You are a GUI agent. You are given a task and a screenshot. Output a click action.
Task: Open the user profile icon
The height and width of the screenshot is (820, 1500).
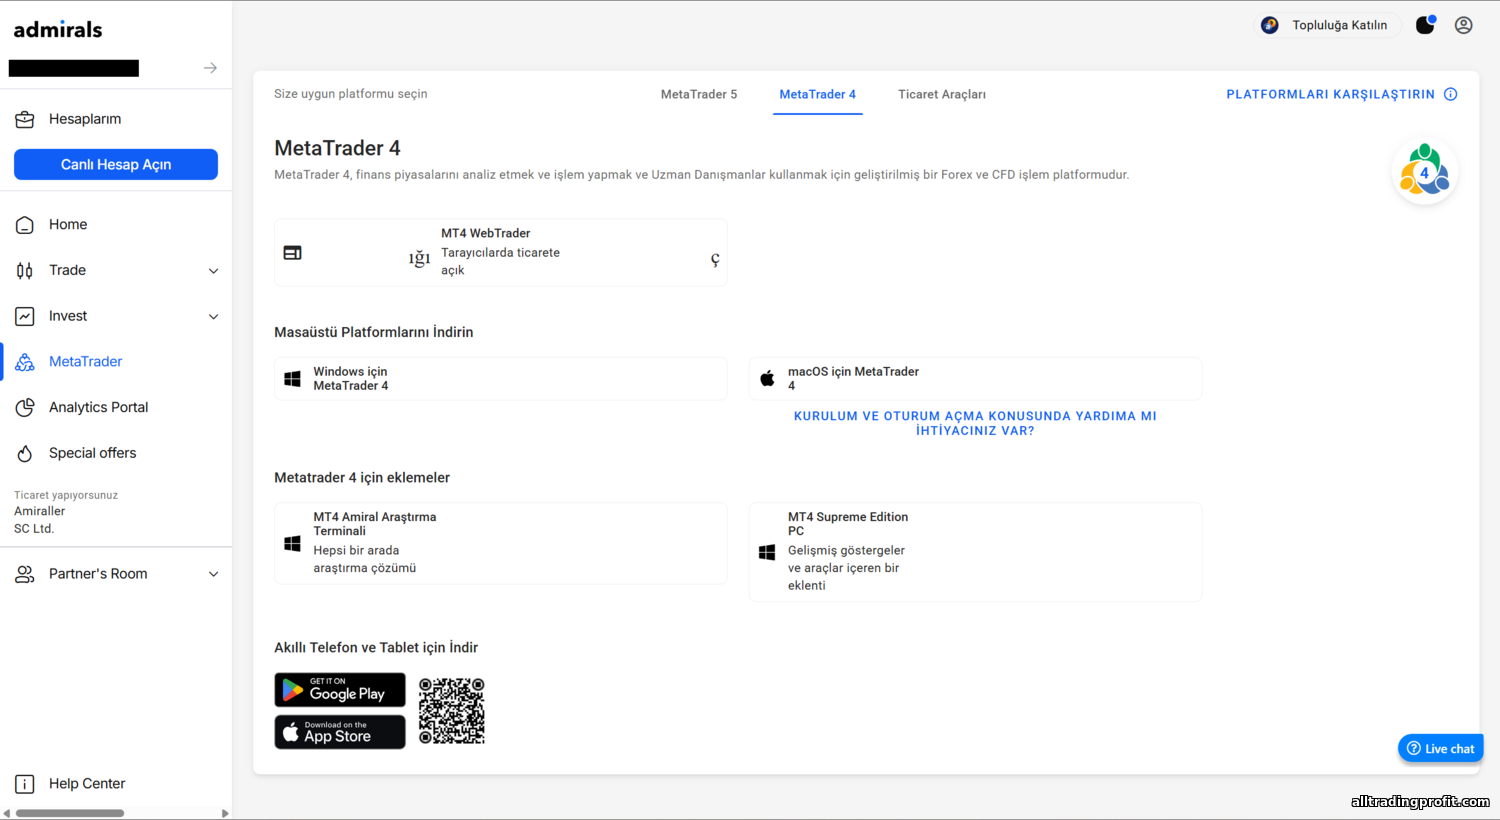1463,25
